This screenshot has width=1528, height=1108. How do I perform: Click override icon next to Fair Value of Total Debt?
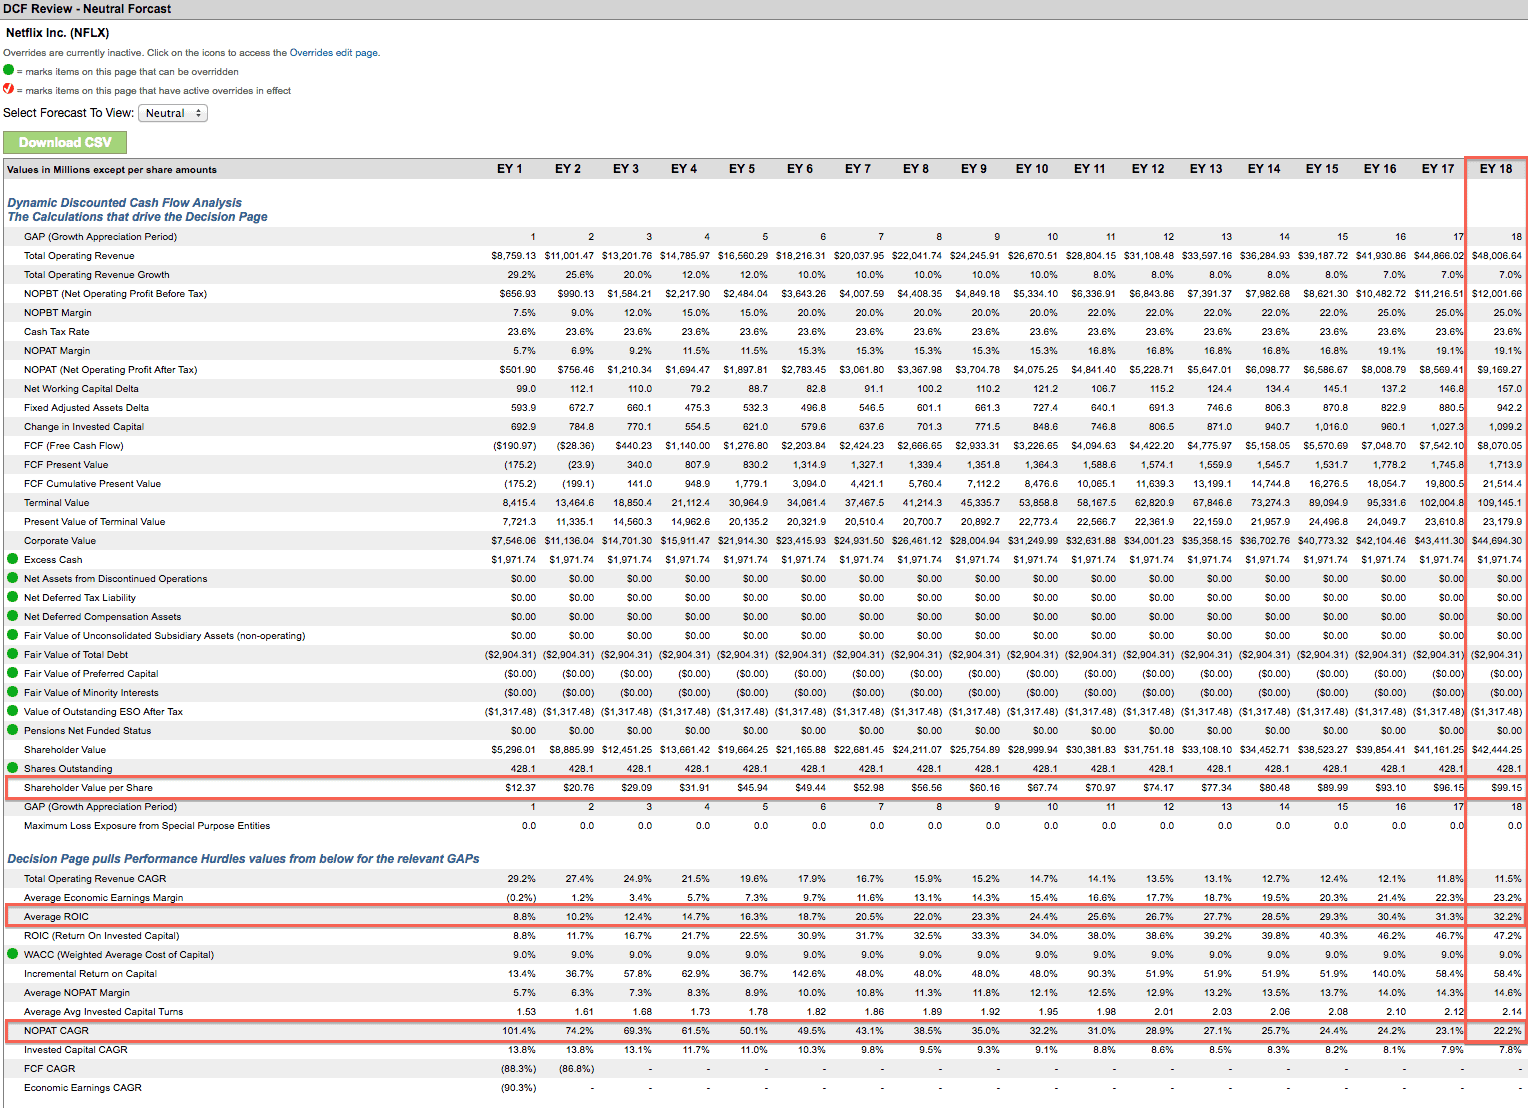point(12,654)
